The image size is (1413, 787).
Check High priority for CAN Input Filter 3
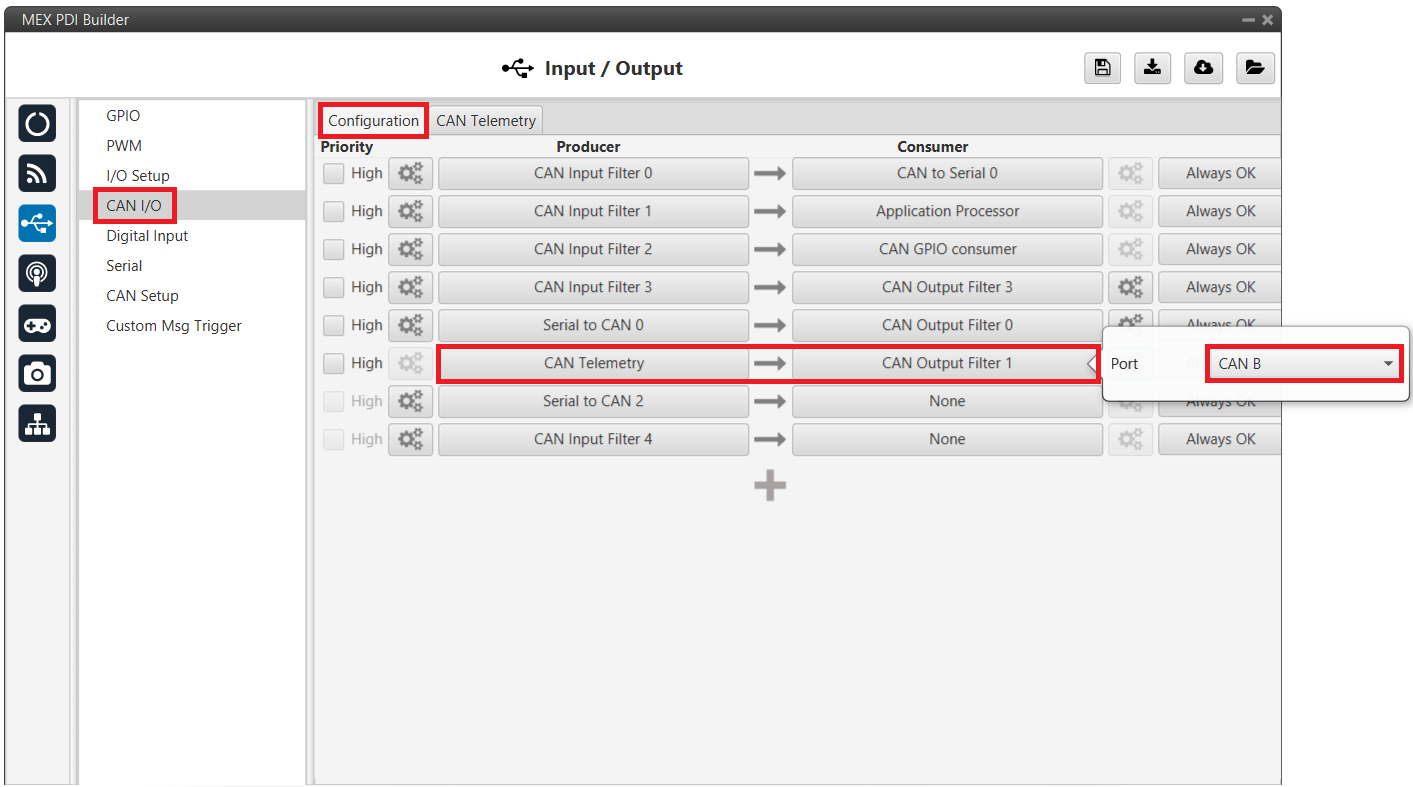(334, 287)
